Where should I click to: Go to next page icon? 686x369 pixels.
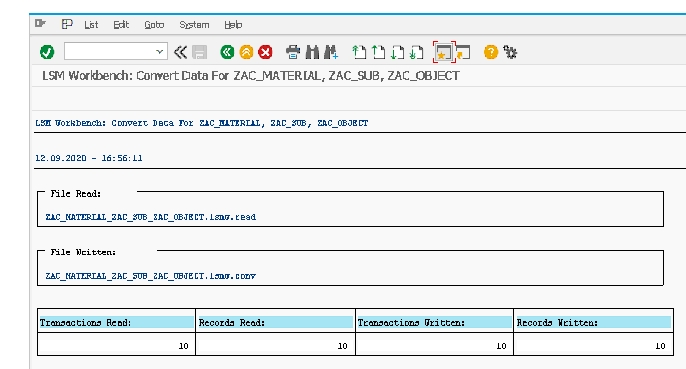coord(397,52)
